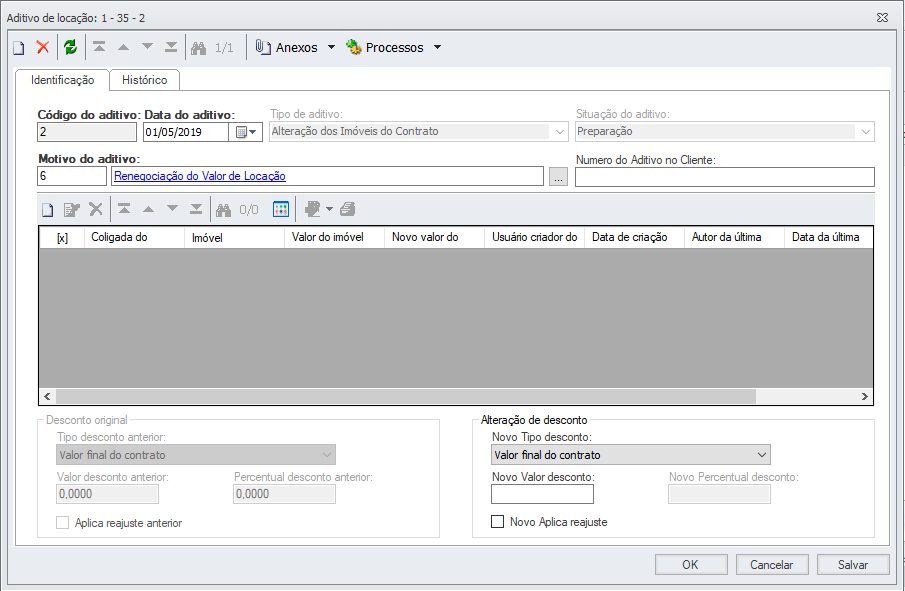Click the Coligada do column header
The height and width of the screenshot is (591, 905).
click(134, 238)
